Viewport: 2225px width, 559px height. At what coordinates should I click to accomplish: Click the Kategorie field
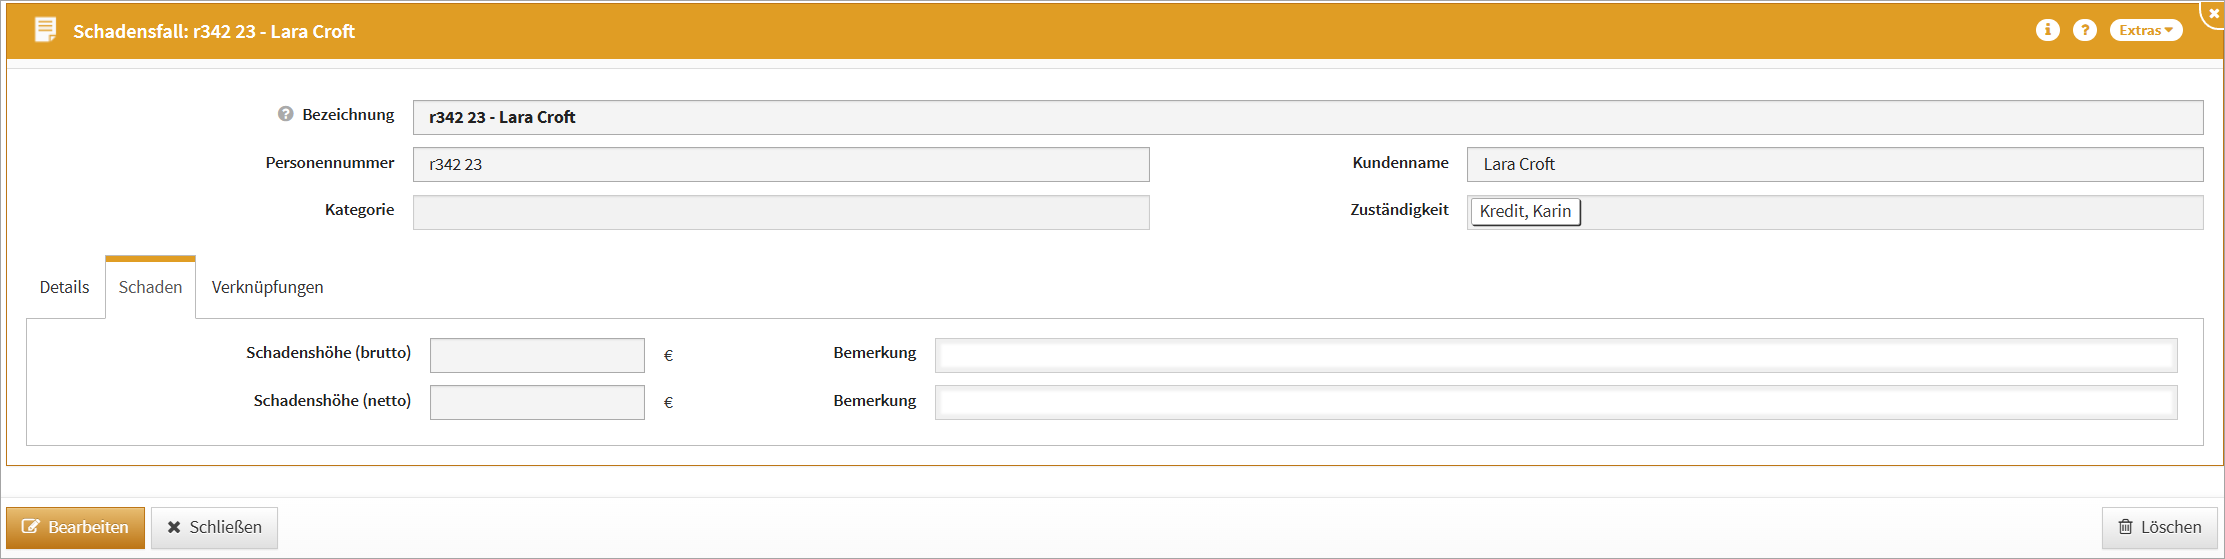(780, 212)
